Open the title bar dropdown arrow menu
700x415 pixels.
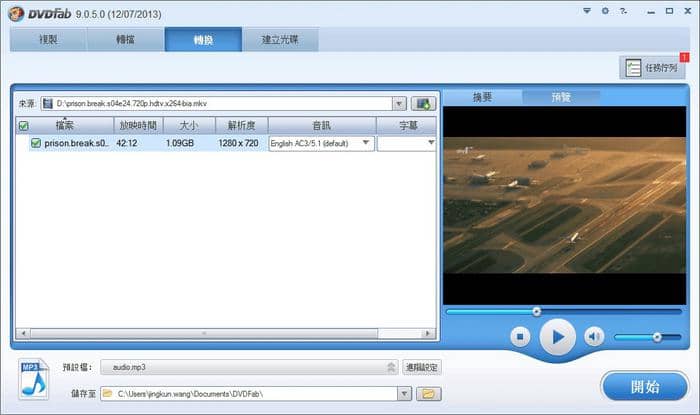587,11
